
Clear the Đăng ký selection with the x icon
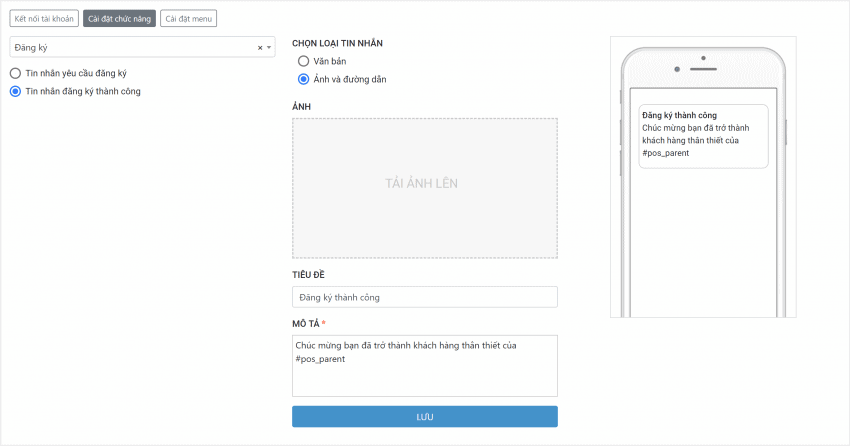(x=260, y=47)
